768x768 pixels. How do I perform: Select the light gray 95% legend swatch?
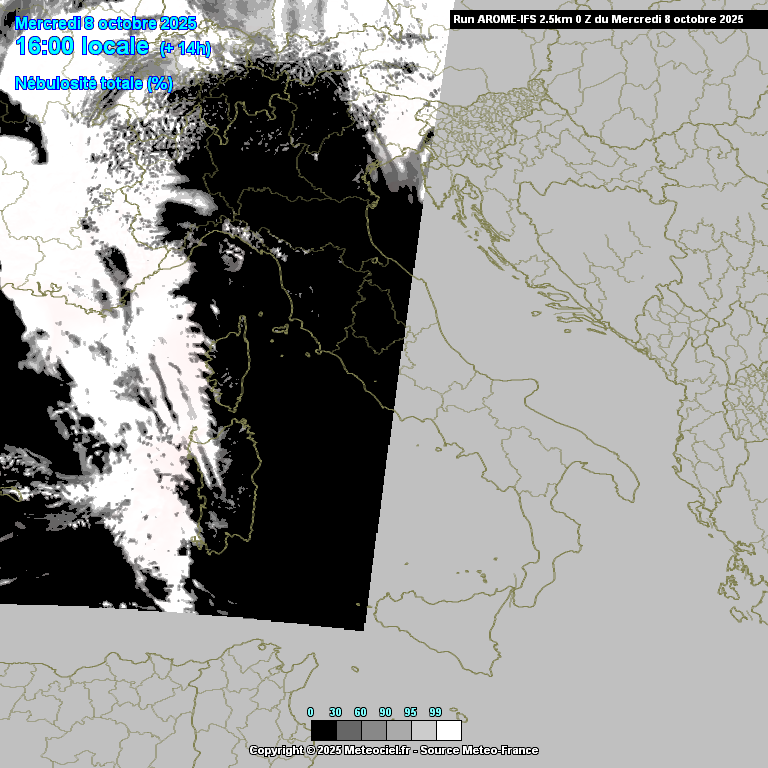pyautogui.click(x=423, y=730)
